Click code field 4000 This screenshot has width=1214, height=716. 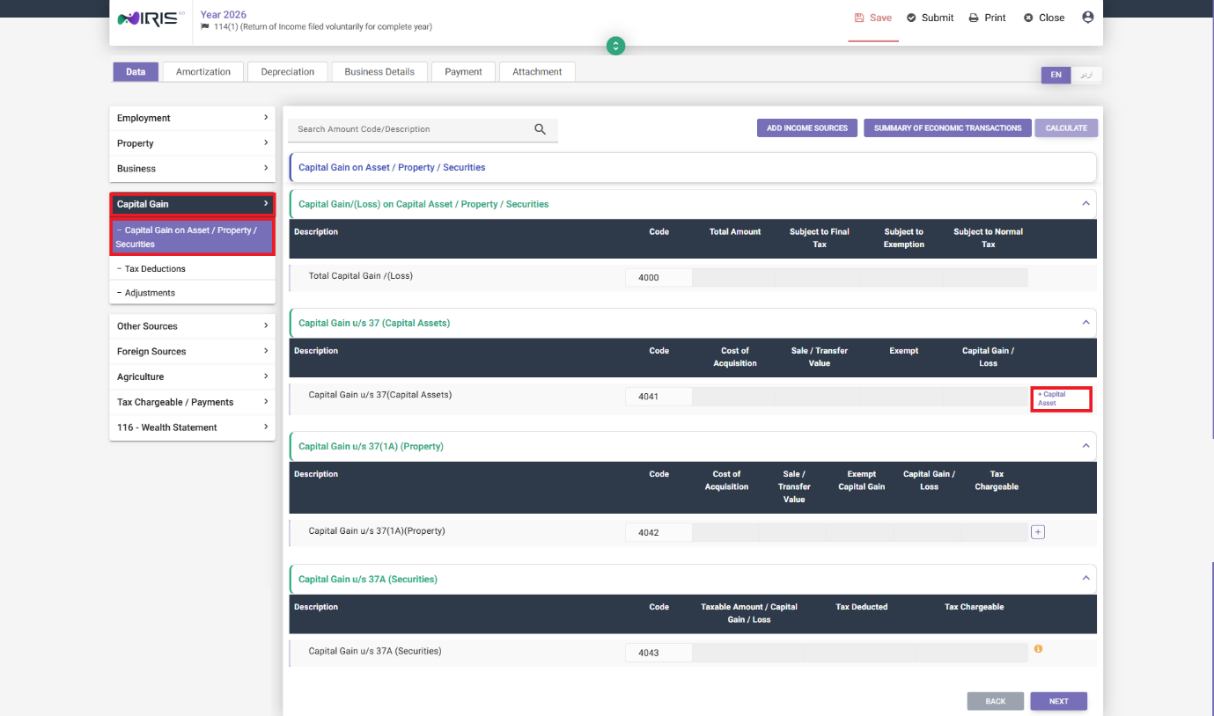[x=659, y=278]
